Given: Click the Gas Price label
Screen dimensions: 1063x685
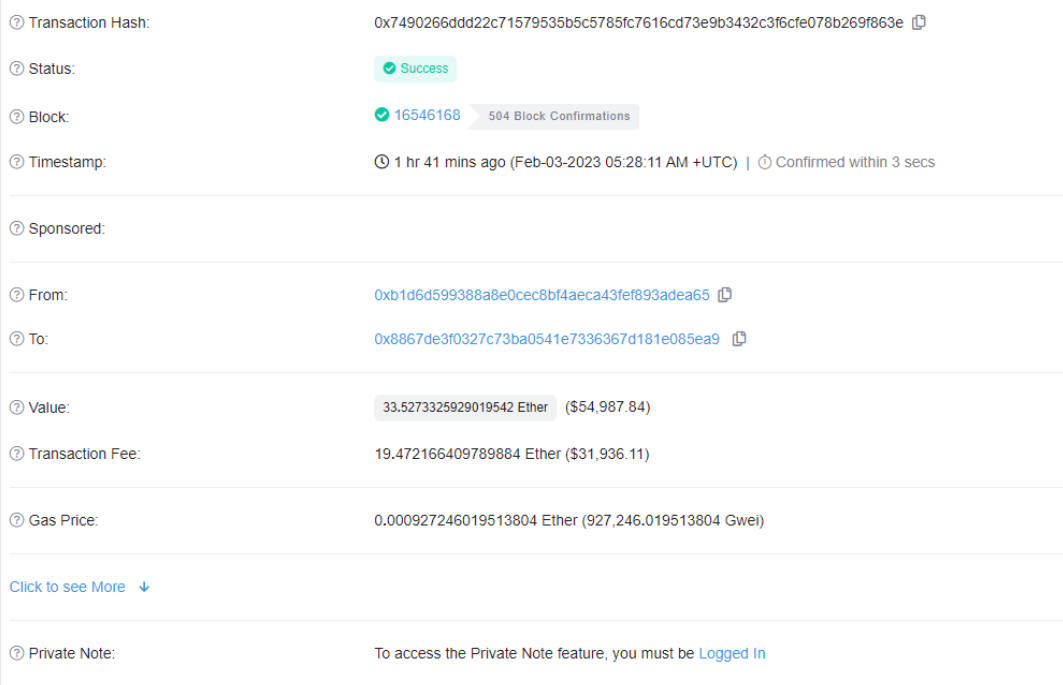Looking at the screenshot, I should [x=63, y=520].
